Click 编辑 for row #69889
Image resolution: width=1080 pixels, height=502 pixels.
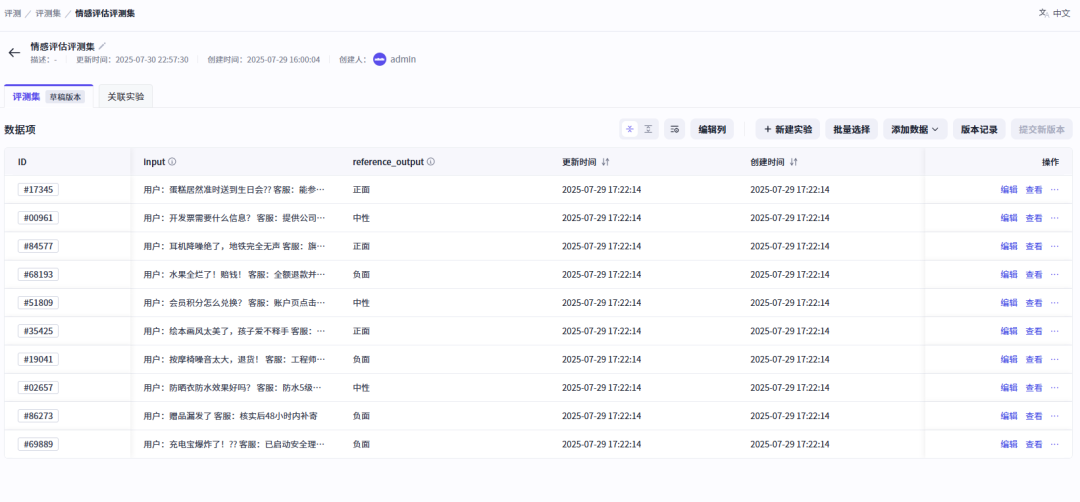point(1009,444)
